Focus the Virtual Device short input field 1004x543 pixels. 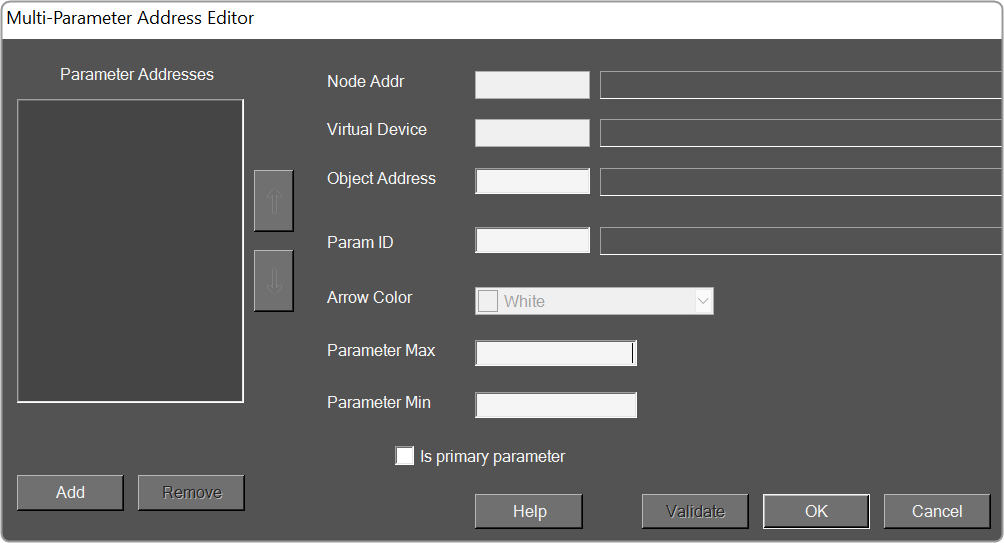(x=532, y=133)
